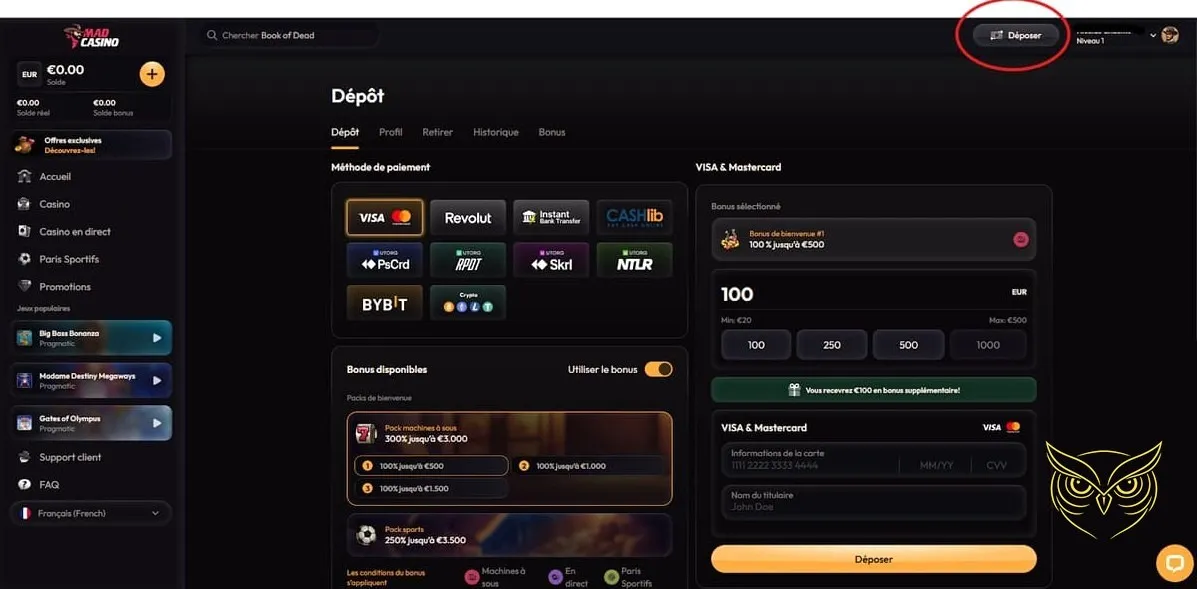Choose the CASHlib payment option

tap(634, 217)
